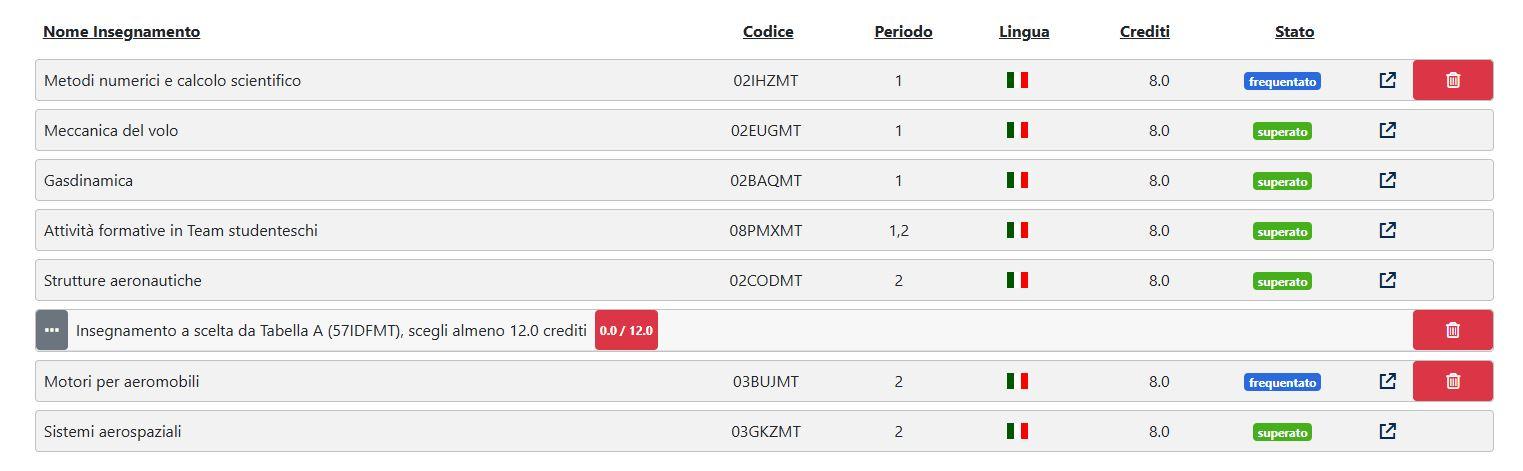Sort by Lingua column header
The height and width of the screenshot is (471, 1523).
click(x=1024, y=32)
